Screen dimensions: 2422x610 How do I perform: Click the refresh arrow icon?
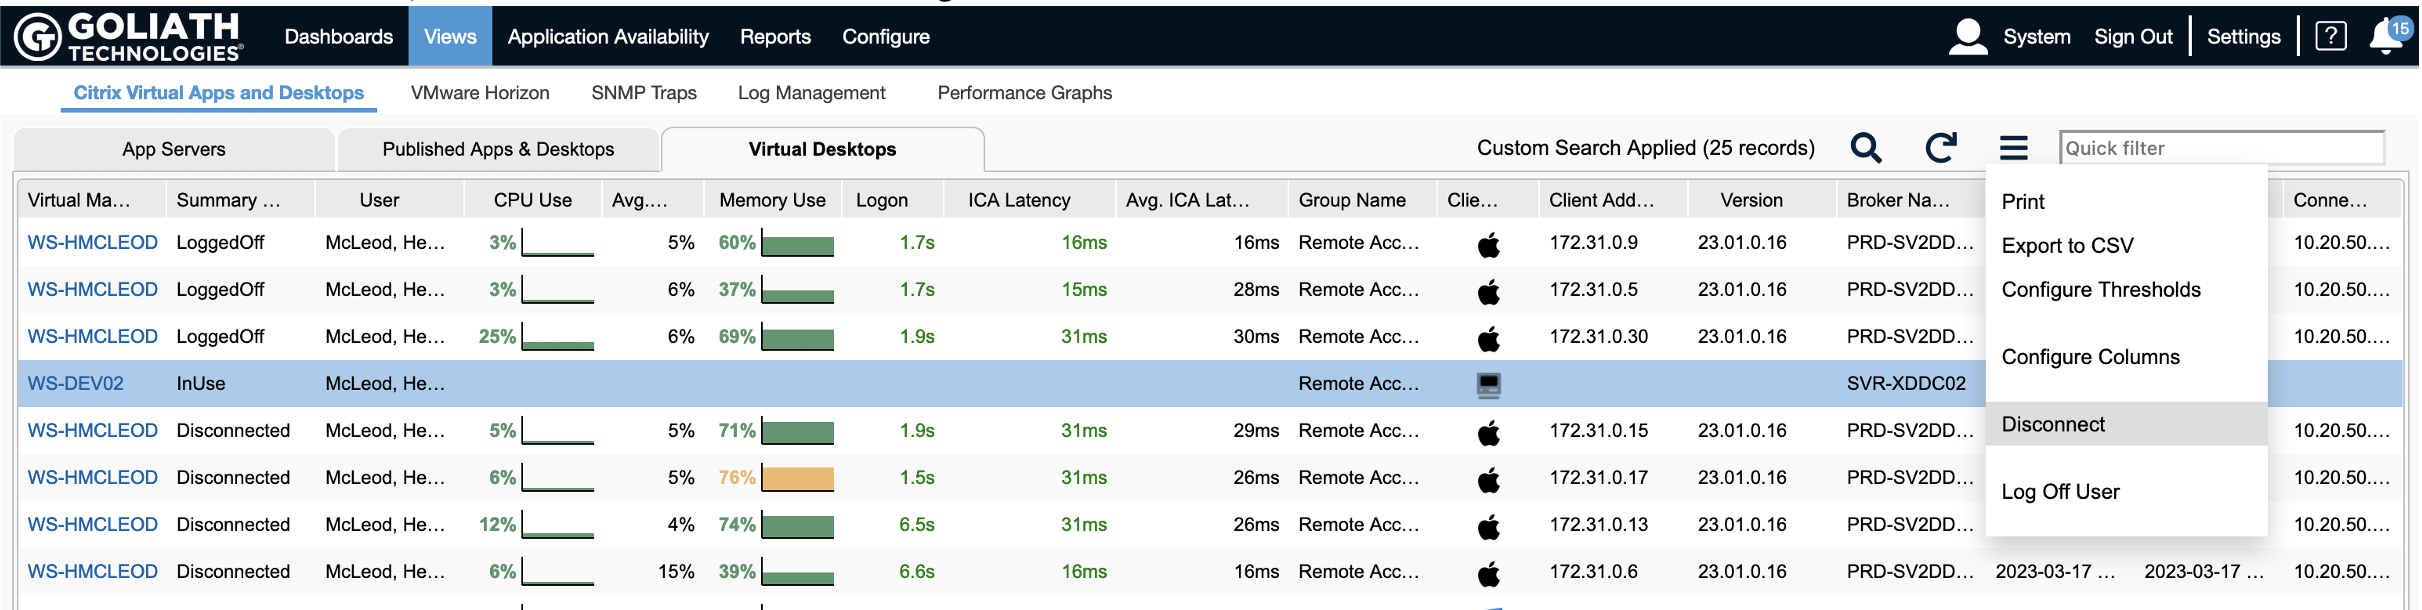(x=1940, y=148)
